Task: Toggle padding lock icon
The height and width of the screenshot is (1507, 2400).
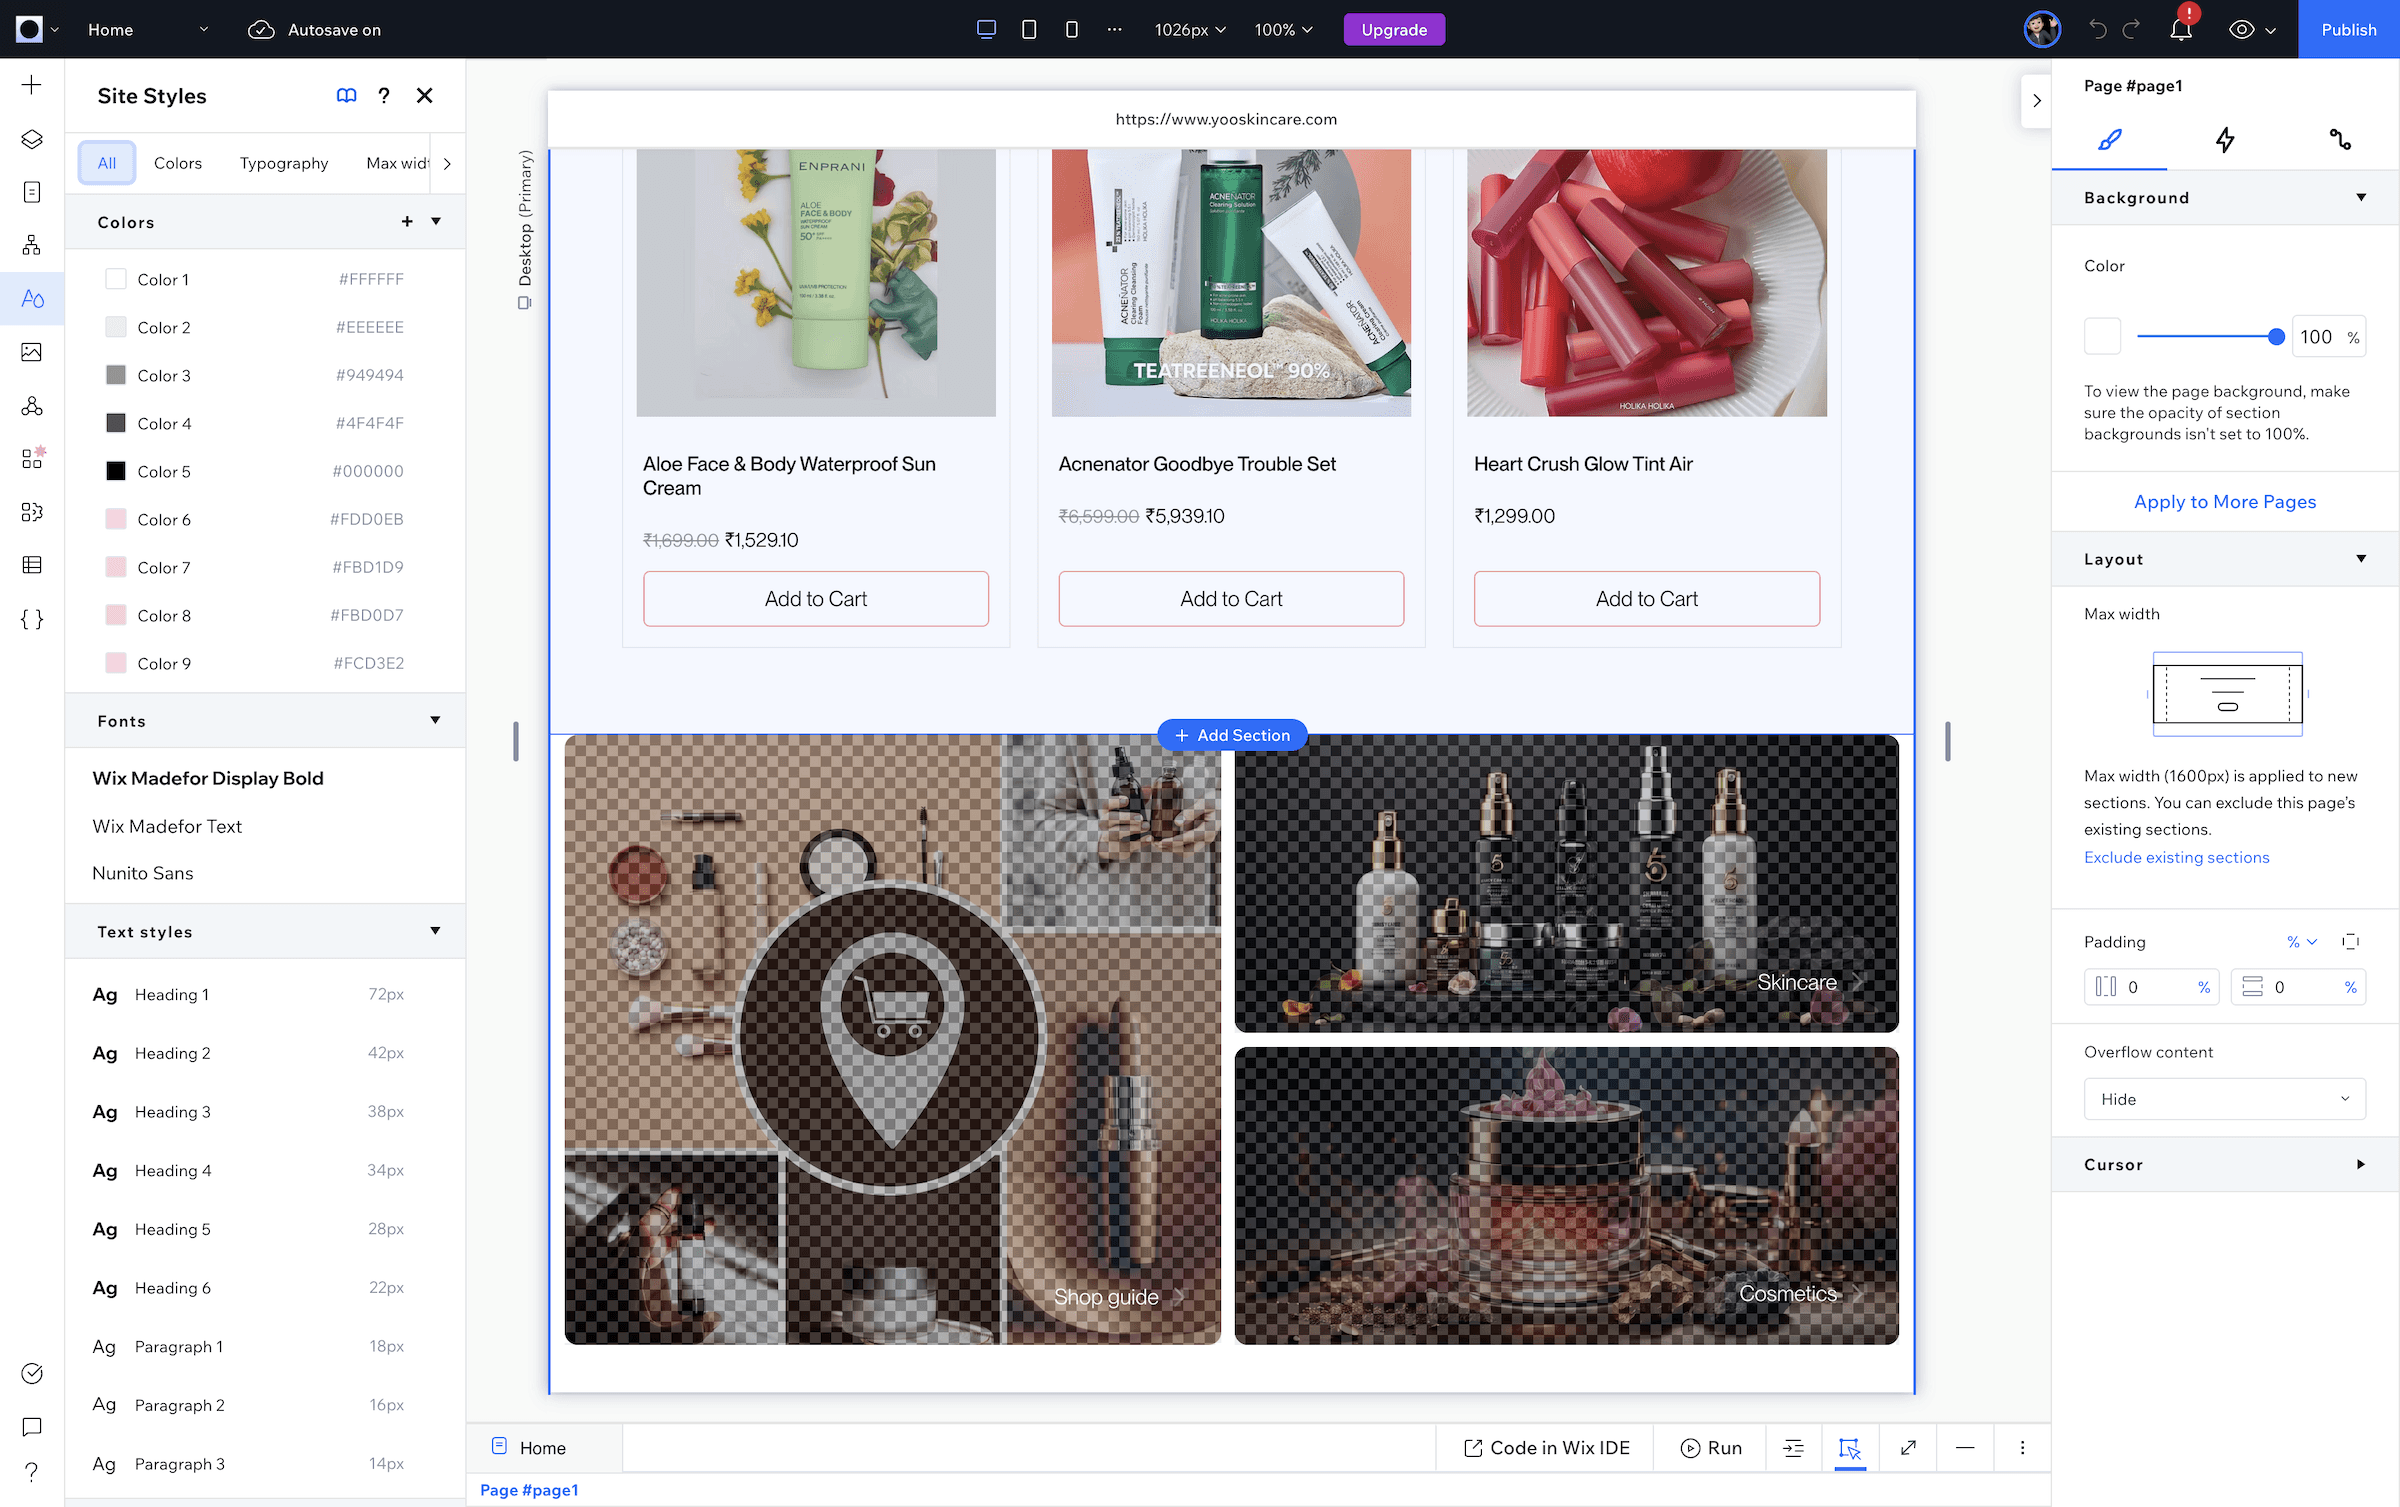Action: [2350, 941]
